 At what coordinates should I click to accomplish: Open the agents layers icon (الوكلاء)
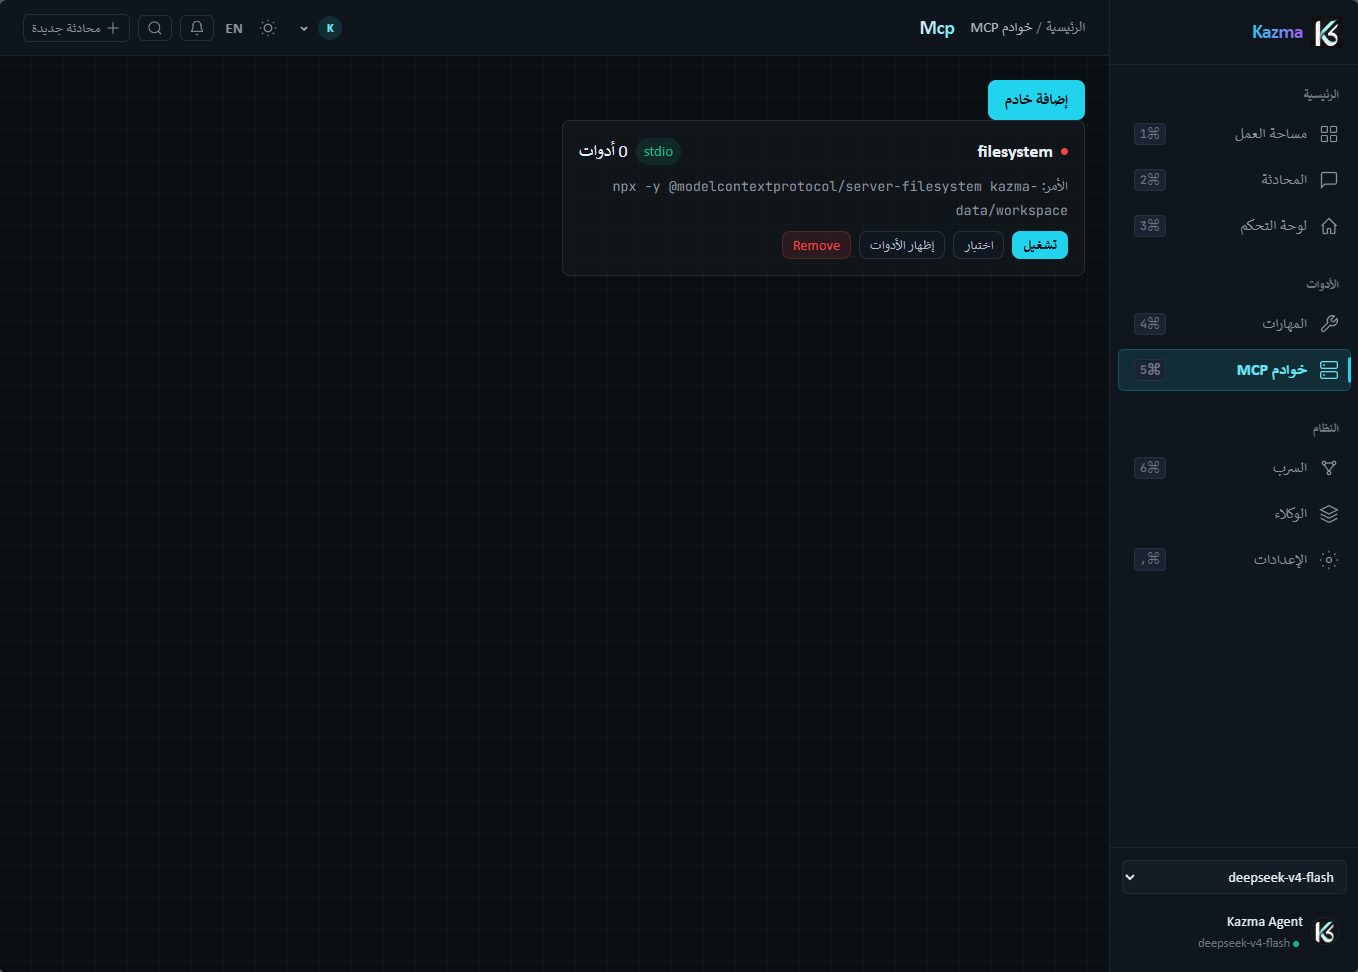1329,514
